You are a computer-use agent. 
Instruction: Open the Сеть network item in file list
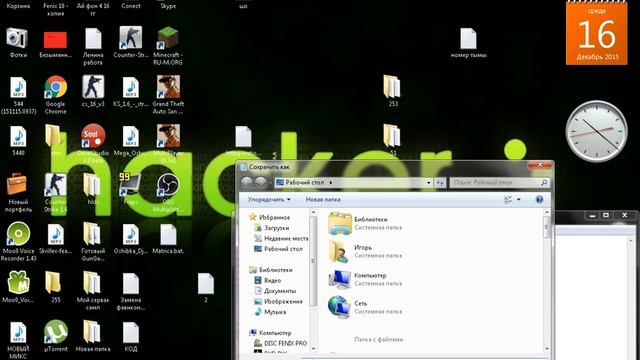point(365,307)
